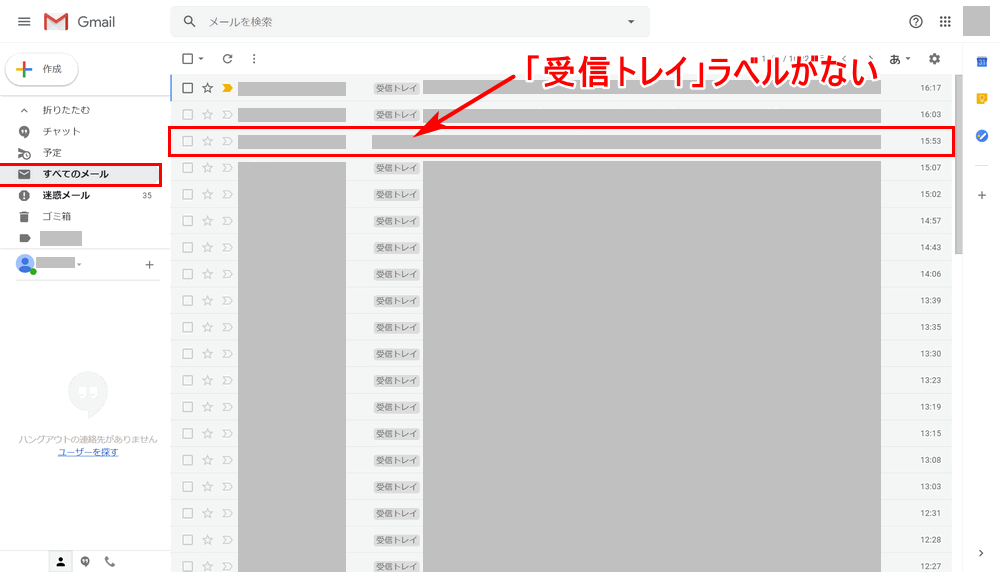Select the 16:17 email checkbox

pos(188,88)
